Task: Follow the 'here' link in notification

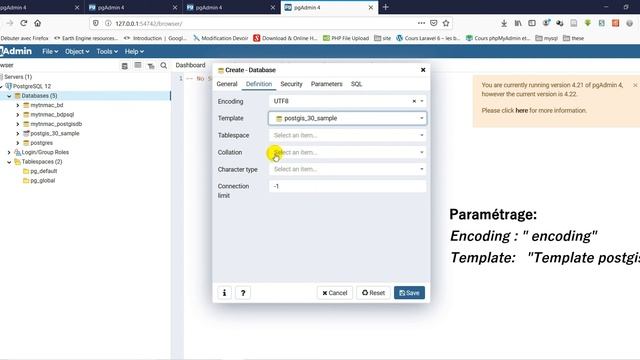Action: 521,110
